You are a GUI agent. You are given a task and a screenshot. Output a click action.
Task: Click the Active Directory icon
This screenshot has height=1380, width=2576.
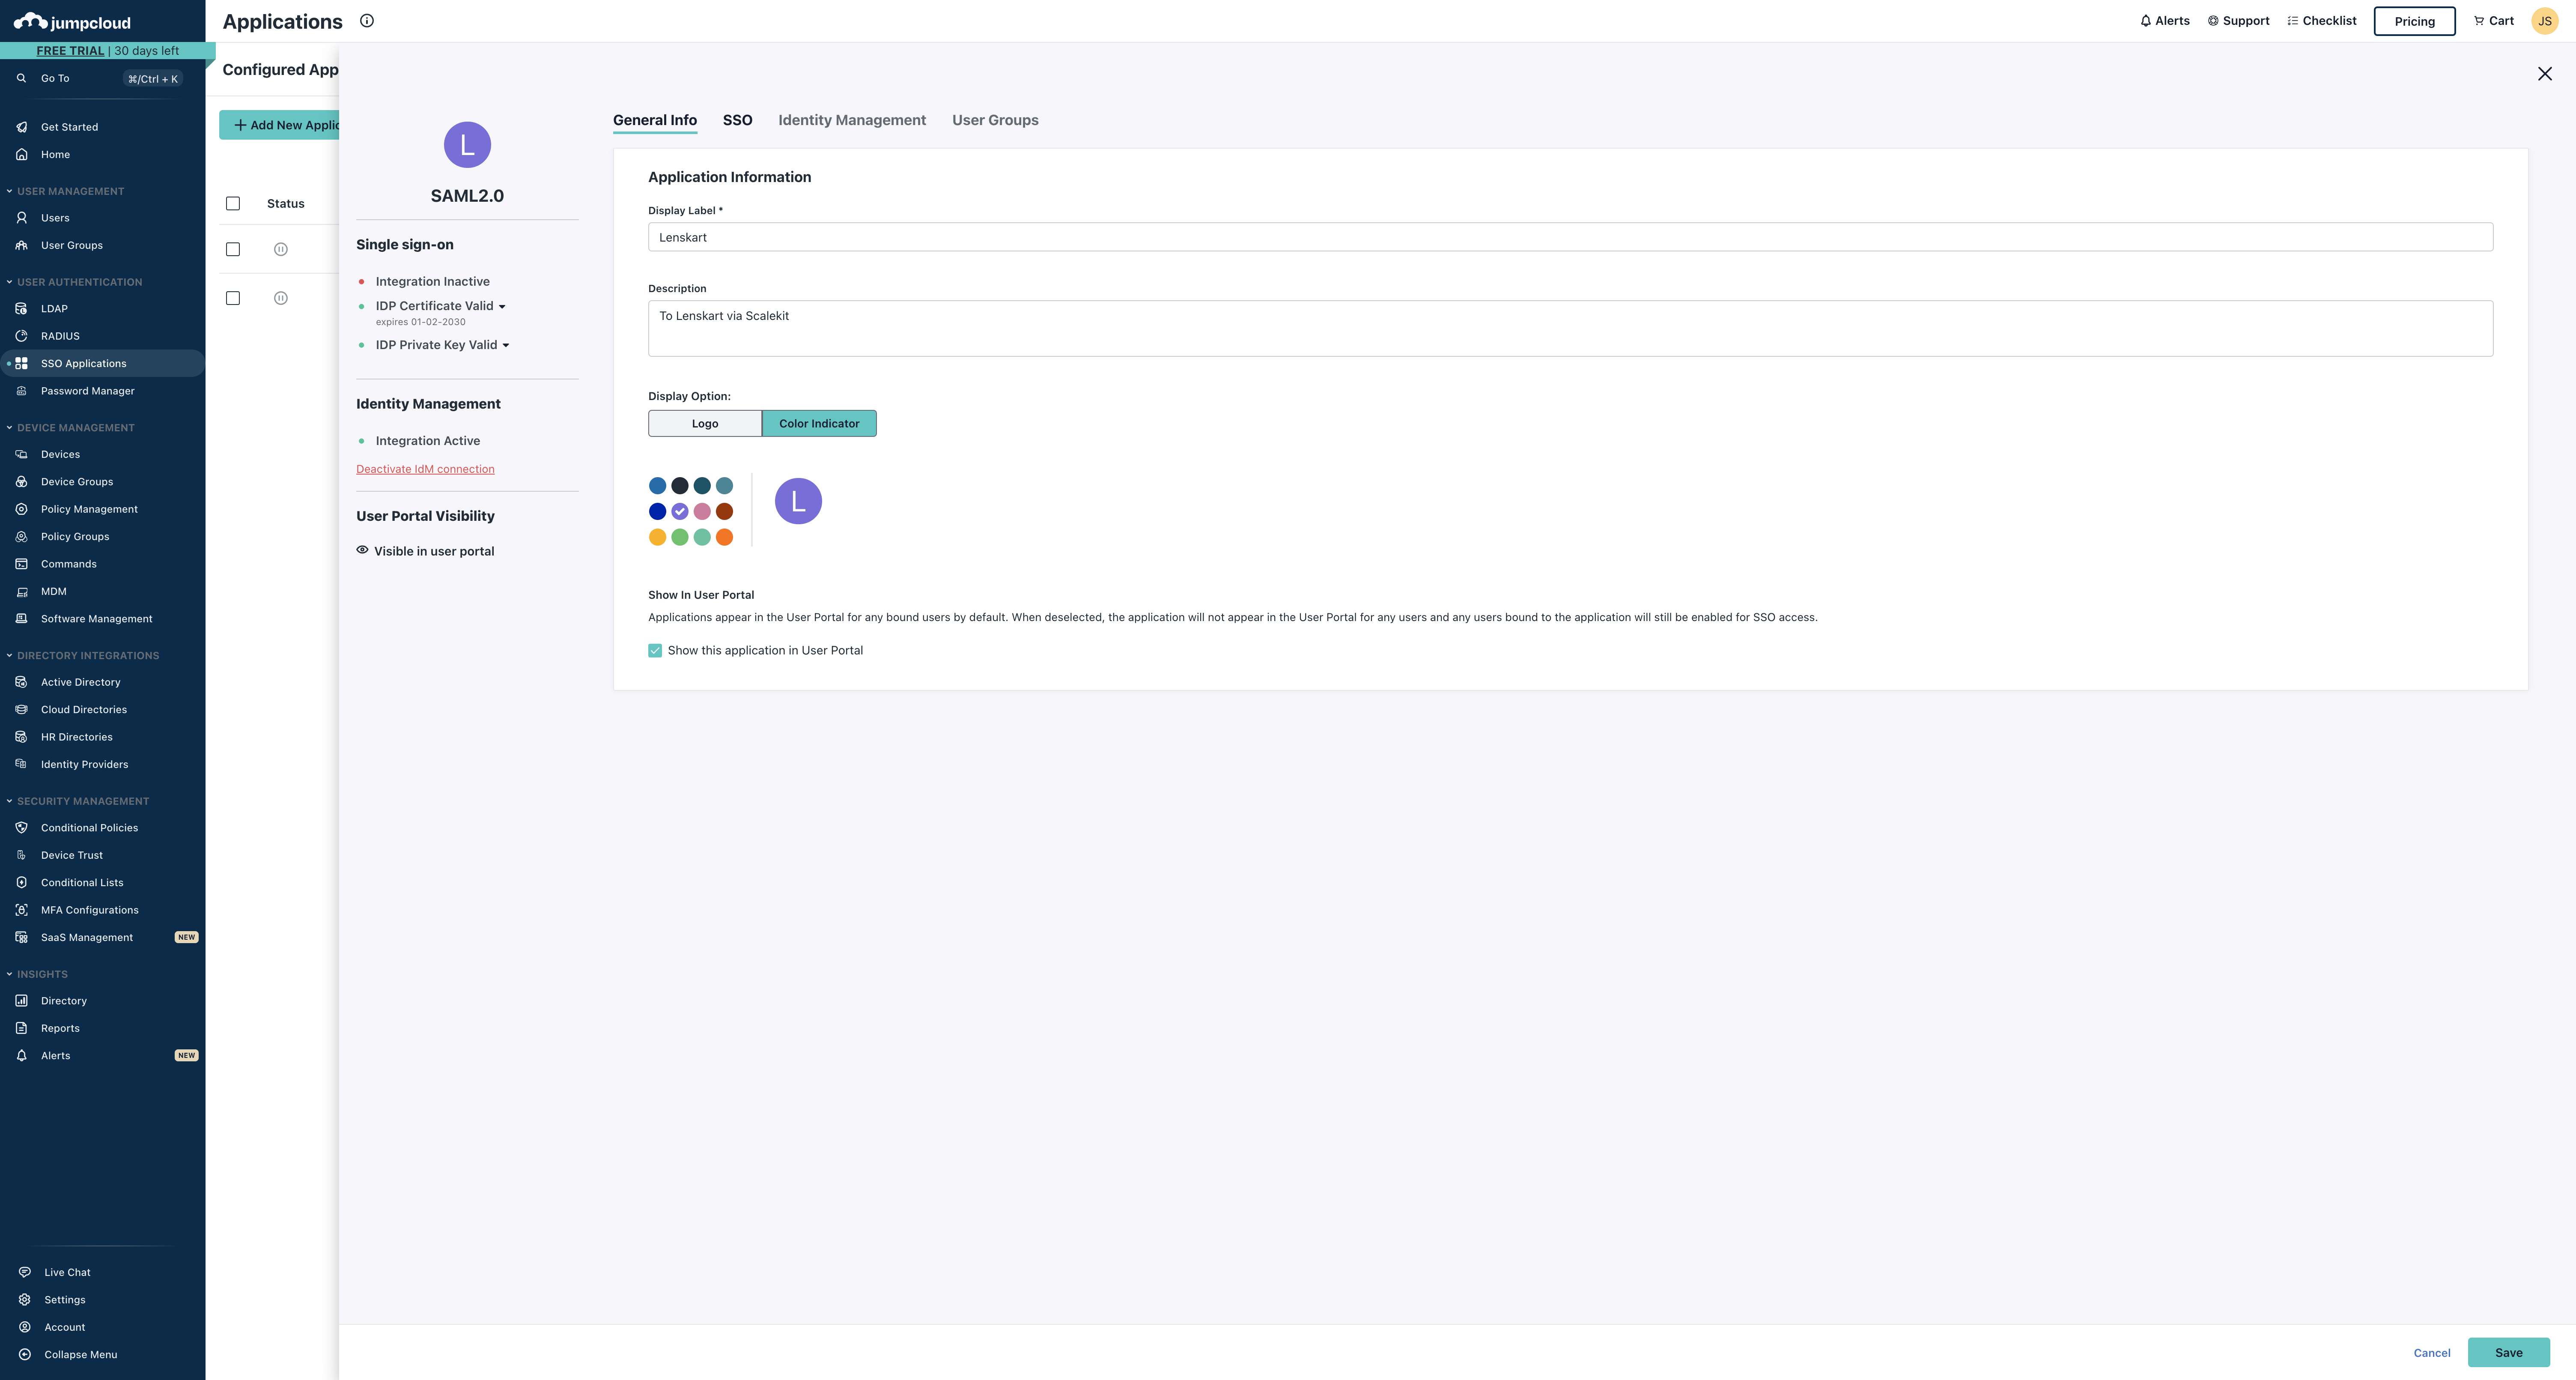pos(21,682)
